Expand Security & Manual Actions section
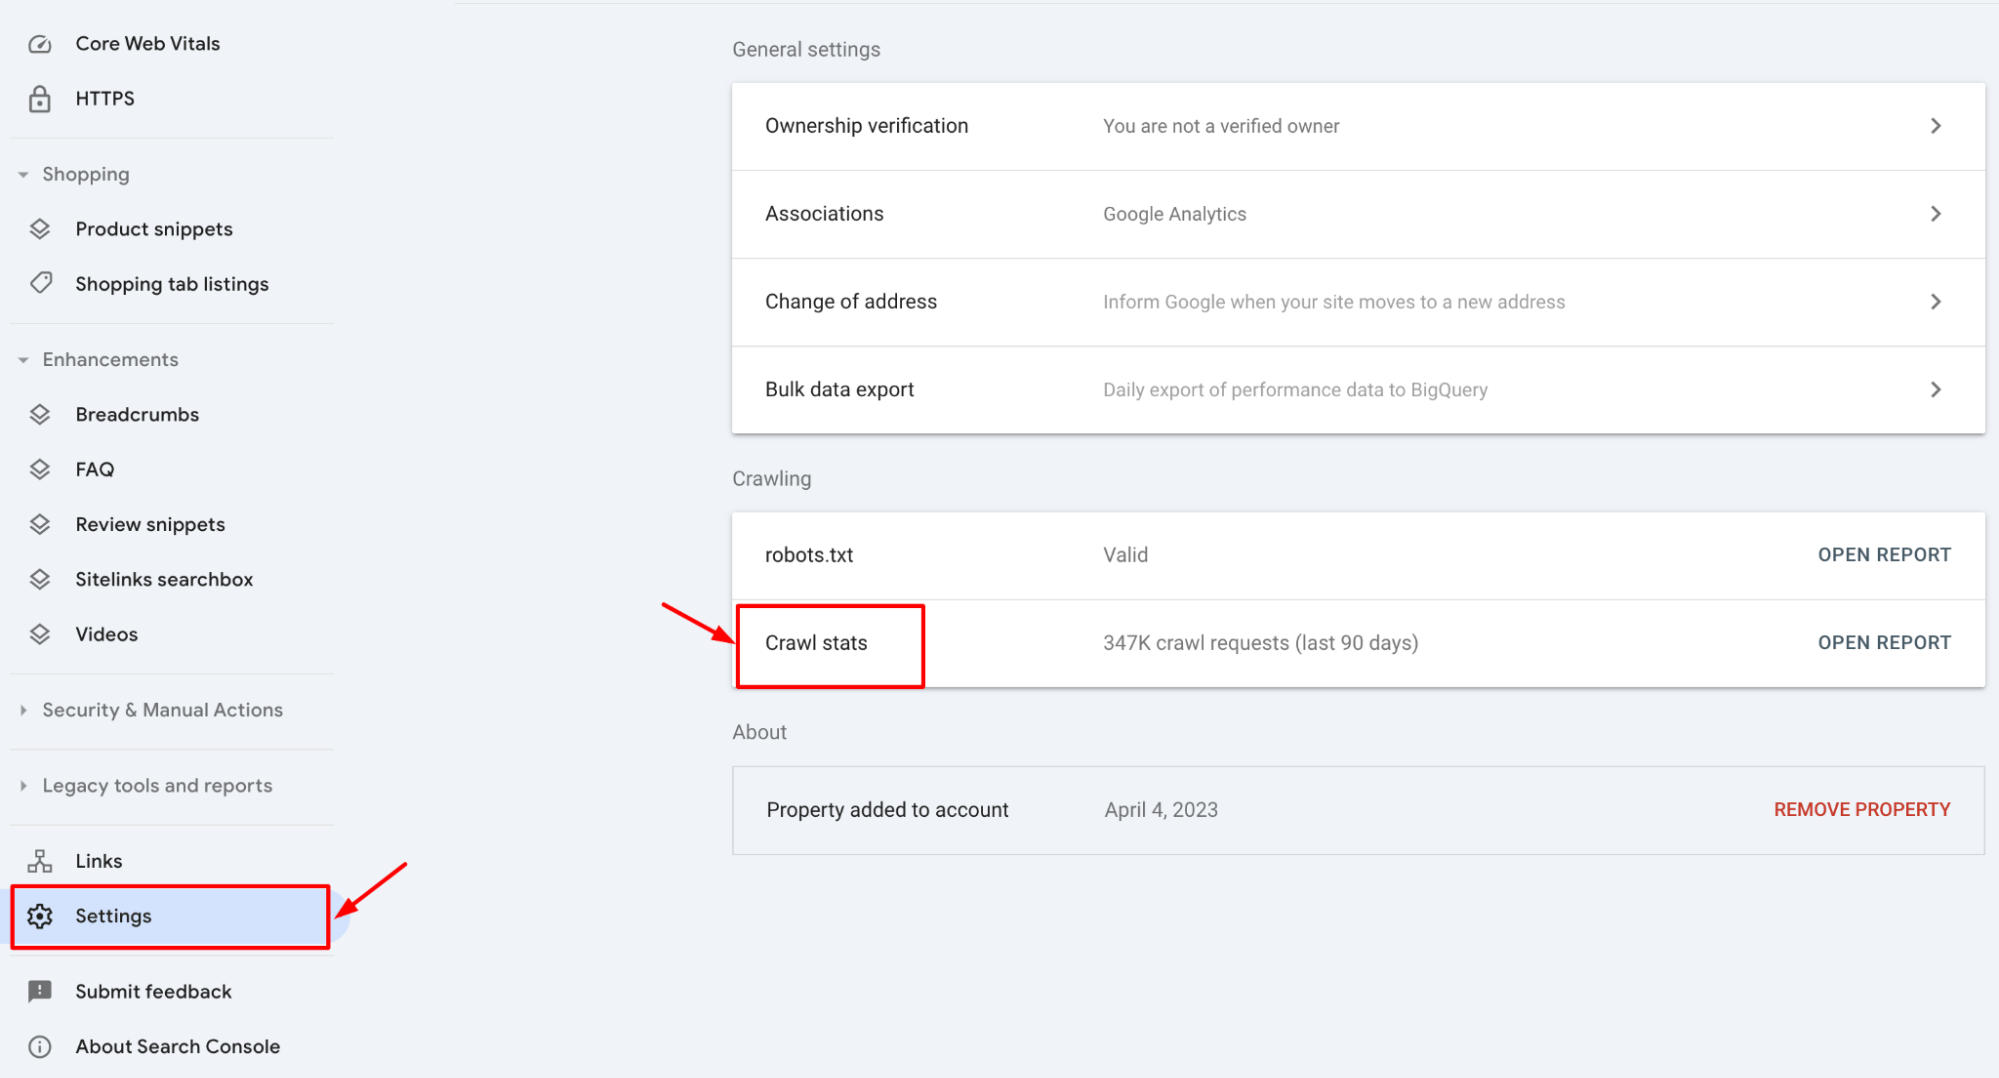1999x1078 pixels. [23, 710]
